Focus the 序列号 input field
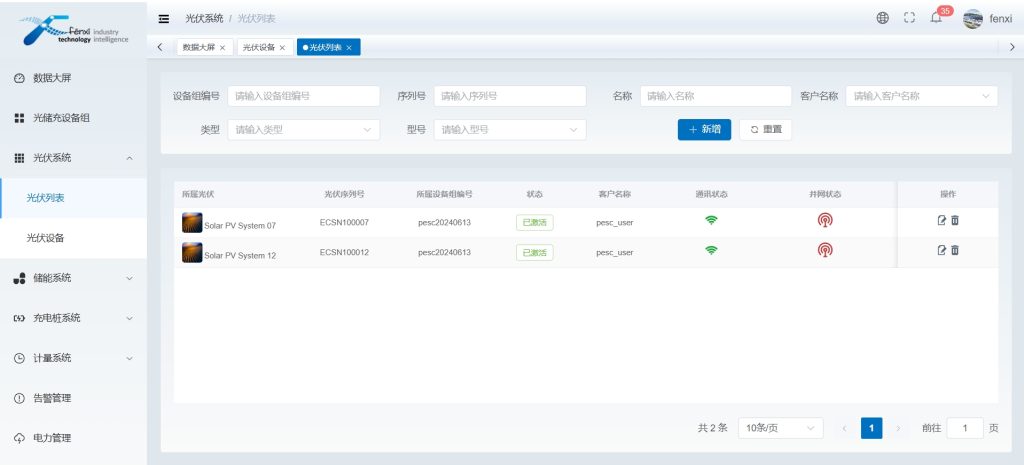This screenshot has height=465, width=1024. (x=510, y=96)
